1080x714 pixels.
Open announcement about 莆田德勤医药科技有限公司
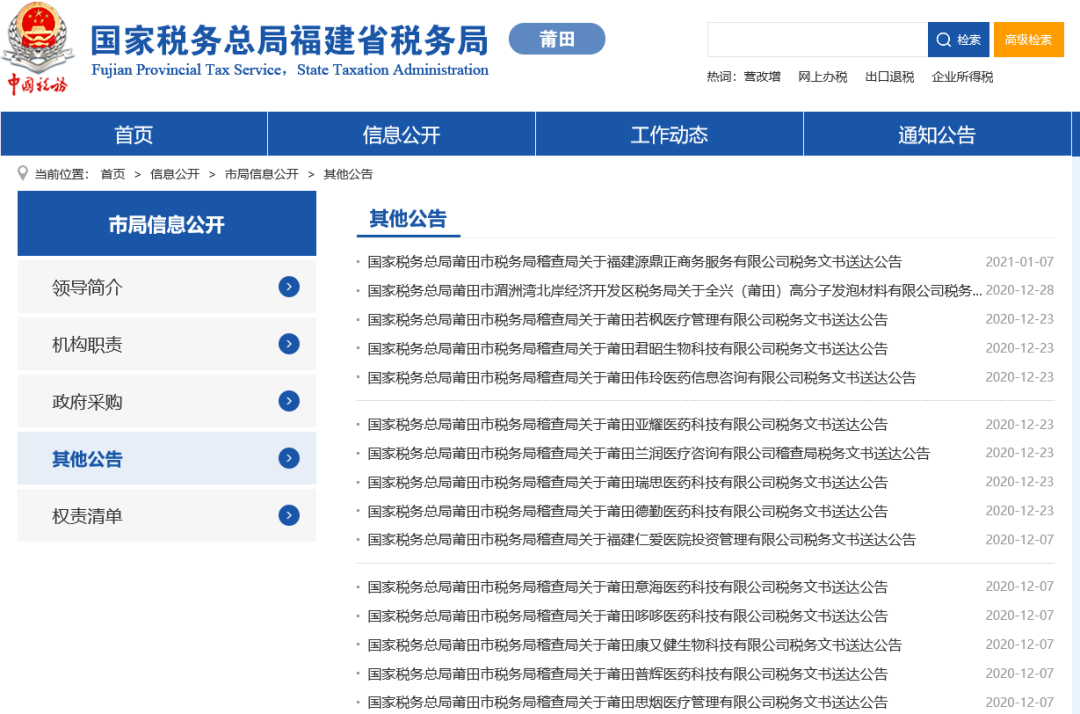[x=627, y=511]
